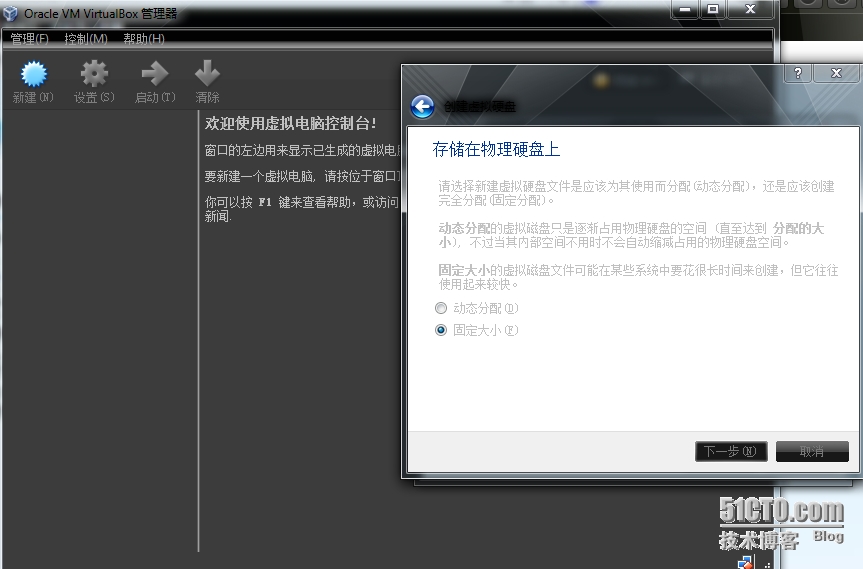863x569 pixels.
Task: Click the dialog help question mark button
Action: click(798, 73)
